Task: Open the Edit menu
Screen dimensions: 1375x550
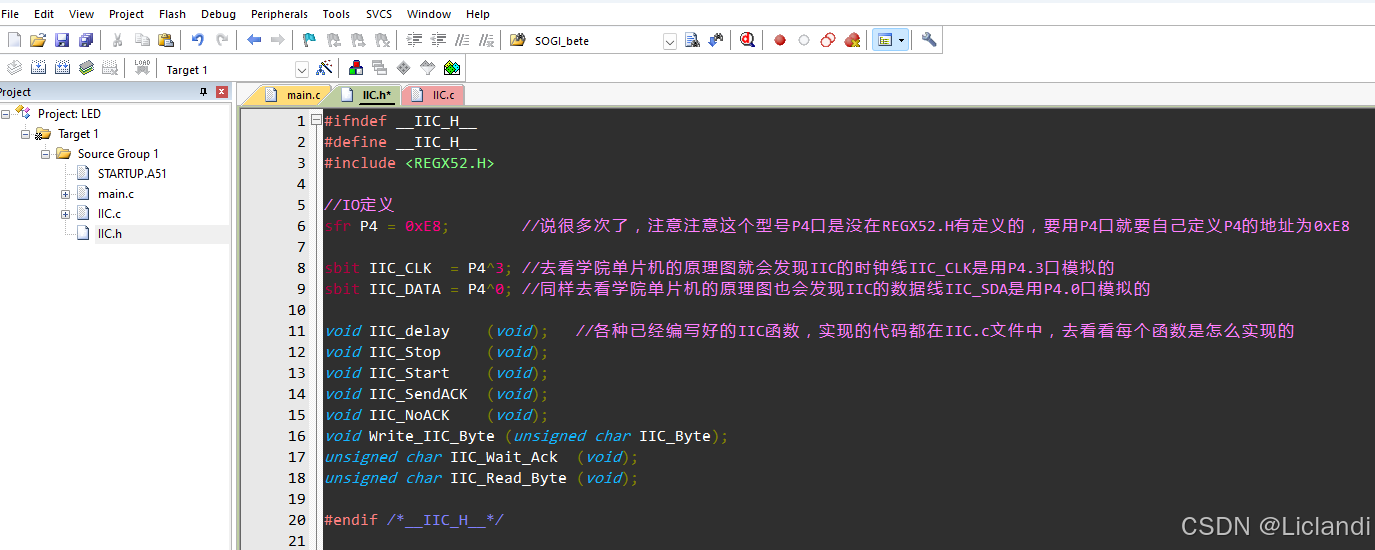Action: click(x=44, y=14)
